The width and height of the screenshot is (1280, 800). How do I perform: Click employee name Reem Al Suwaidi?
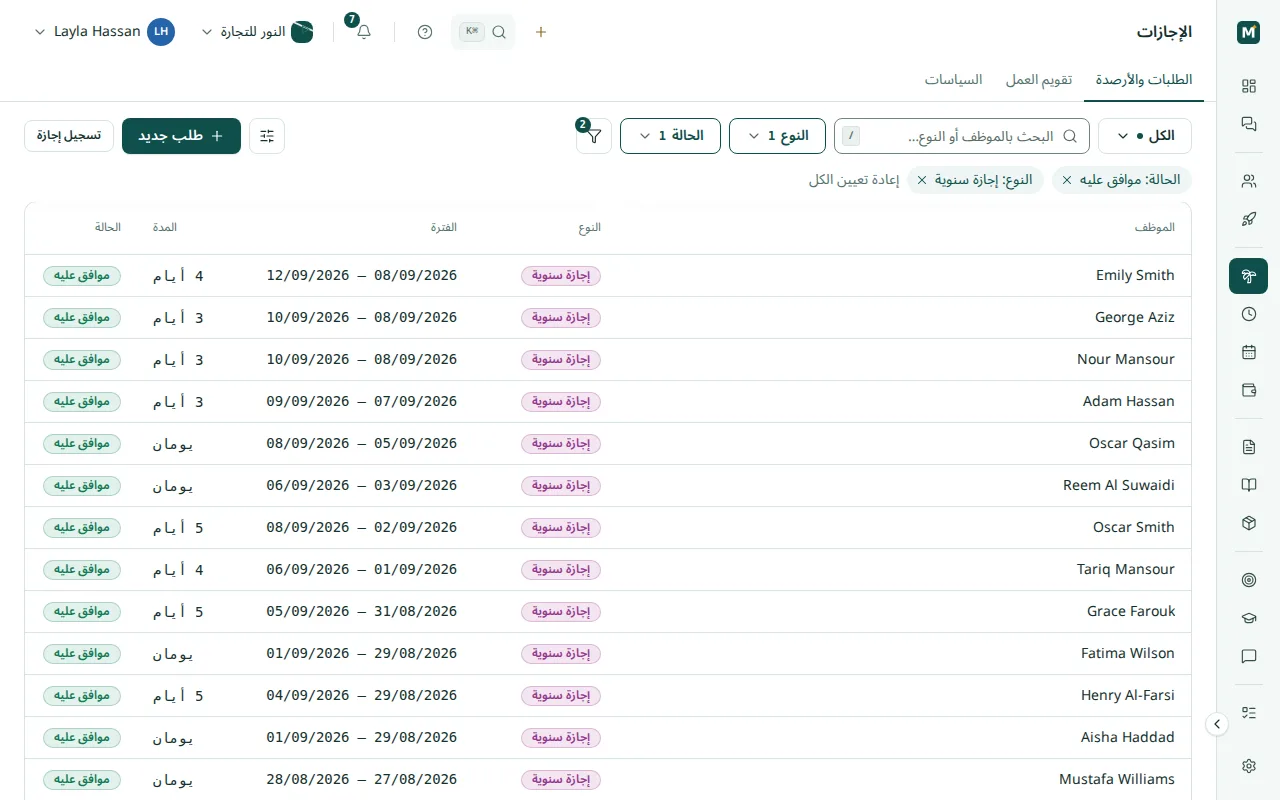[x=1119, y=486]
